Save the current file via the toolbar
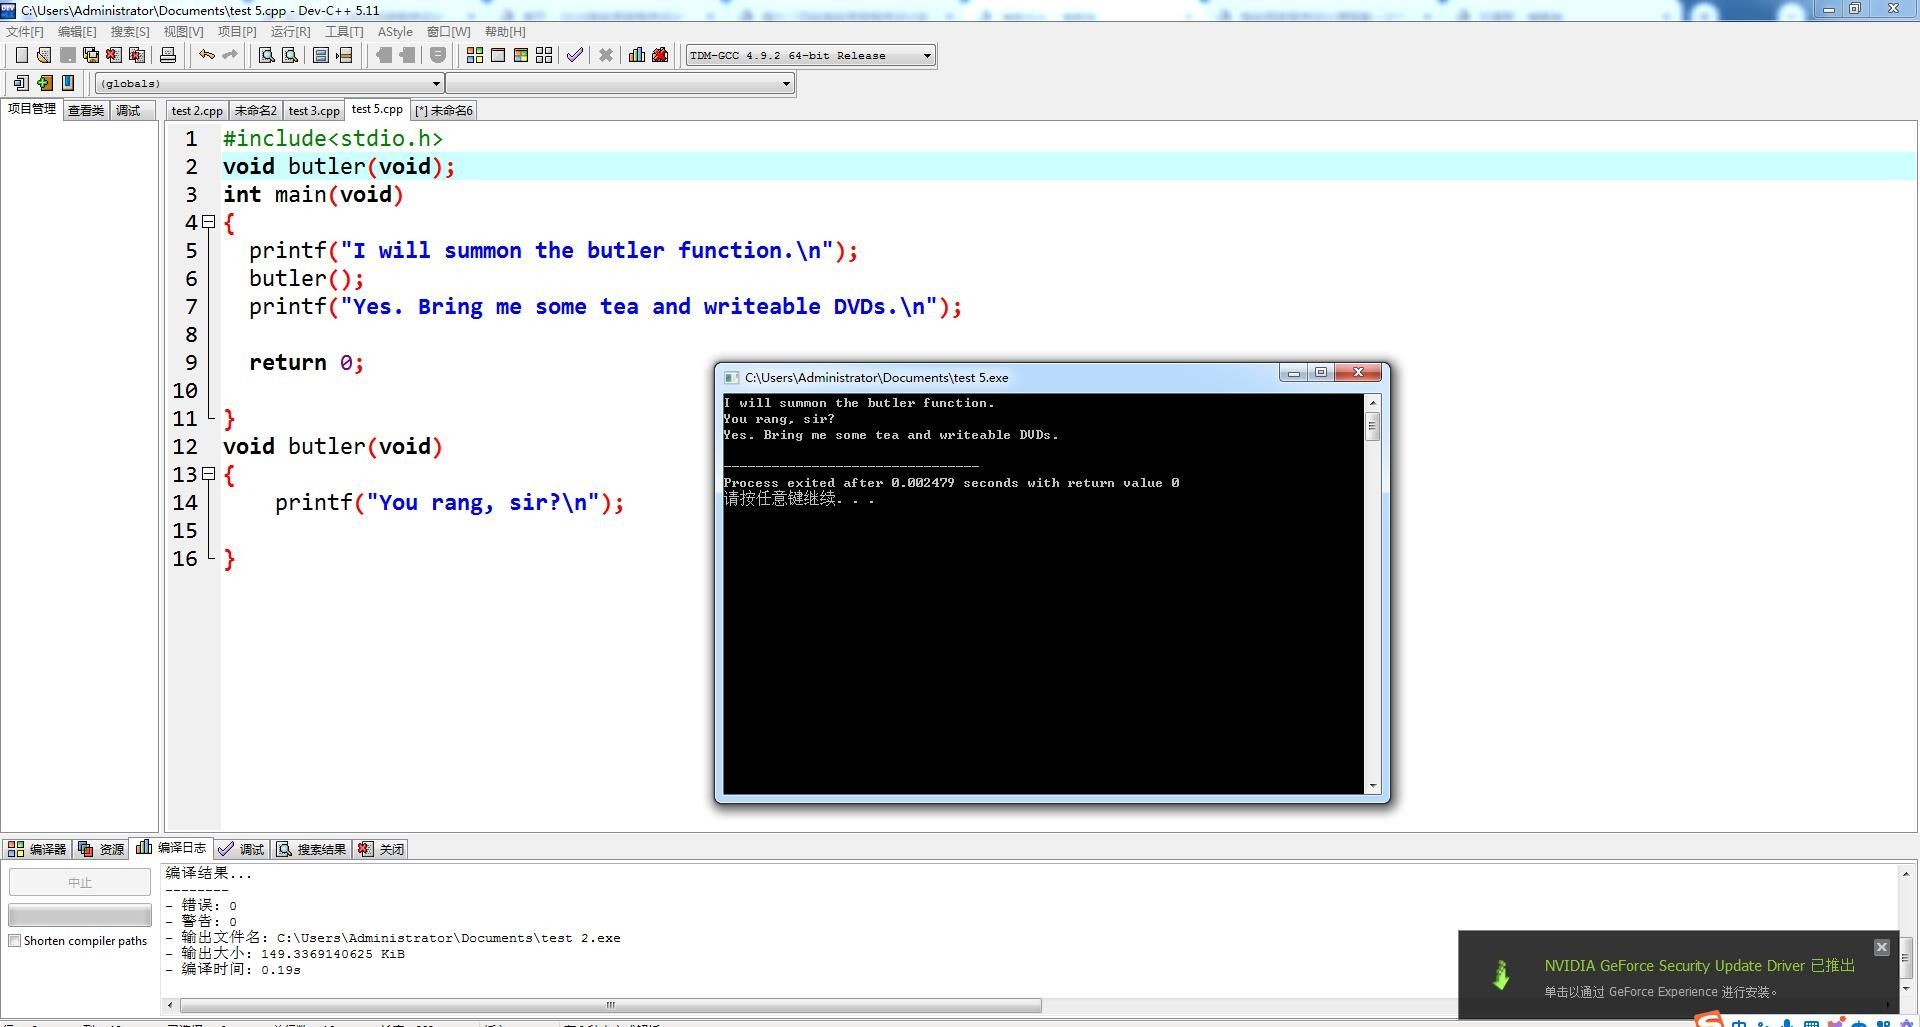 coord(67,55)
